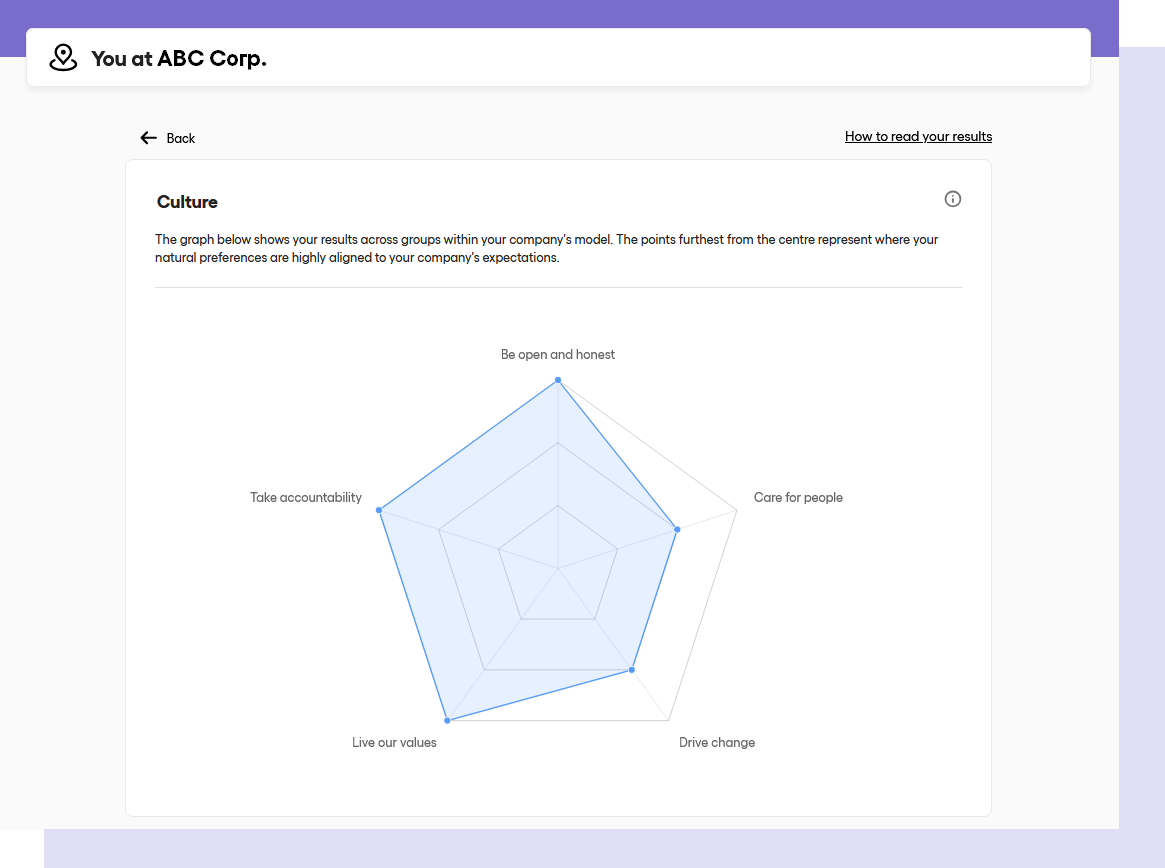
Task: Click the Live our values data point
Action: click(447, 720)
